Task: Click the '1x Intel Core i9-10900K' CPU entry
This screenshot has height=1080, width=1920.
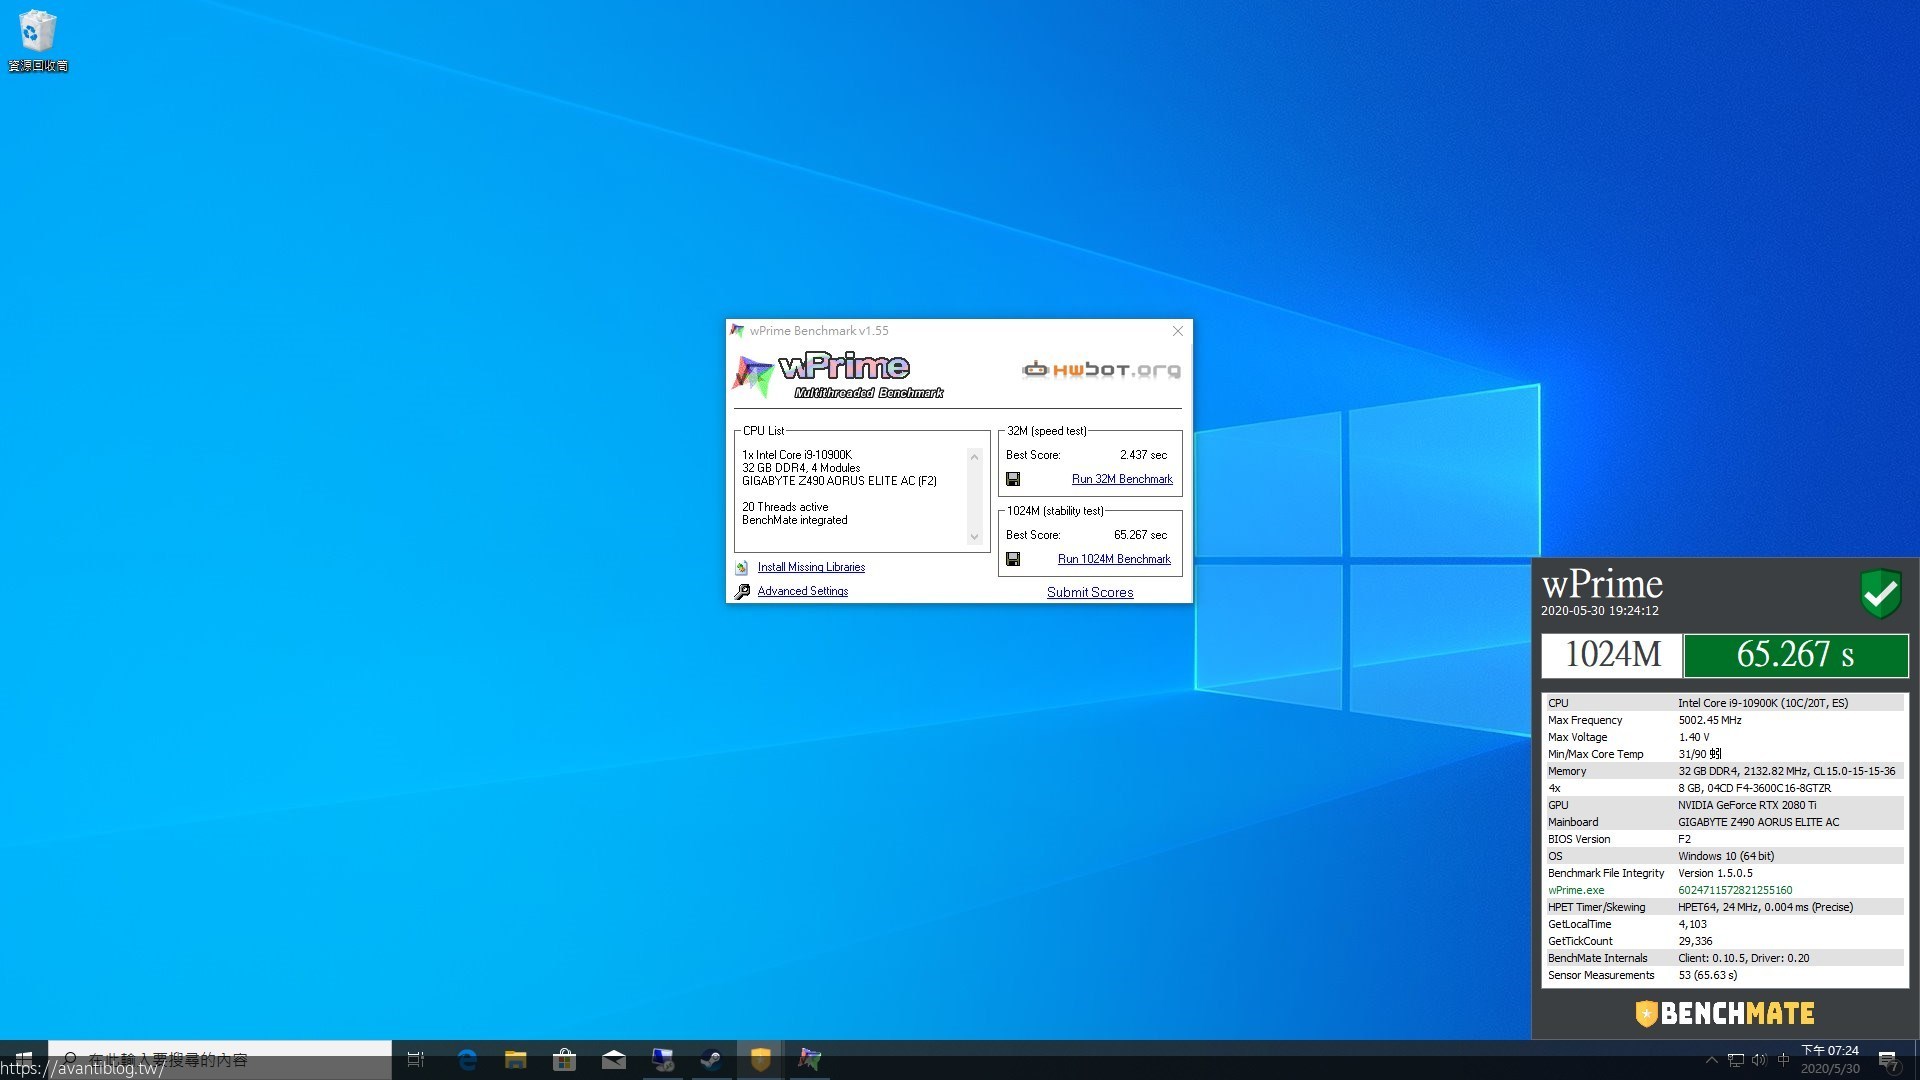Action: [797, 455]
